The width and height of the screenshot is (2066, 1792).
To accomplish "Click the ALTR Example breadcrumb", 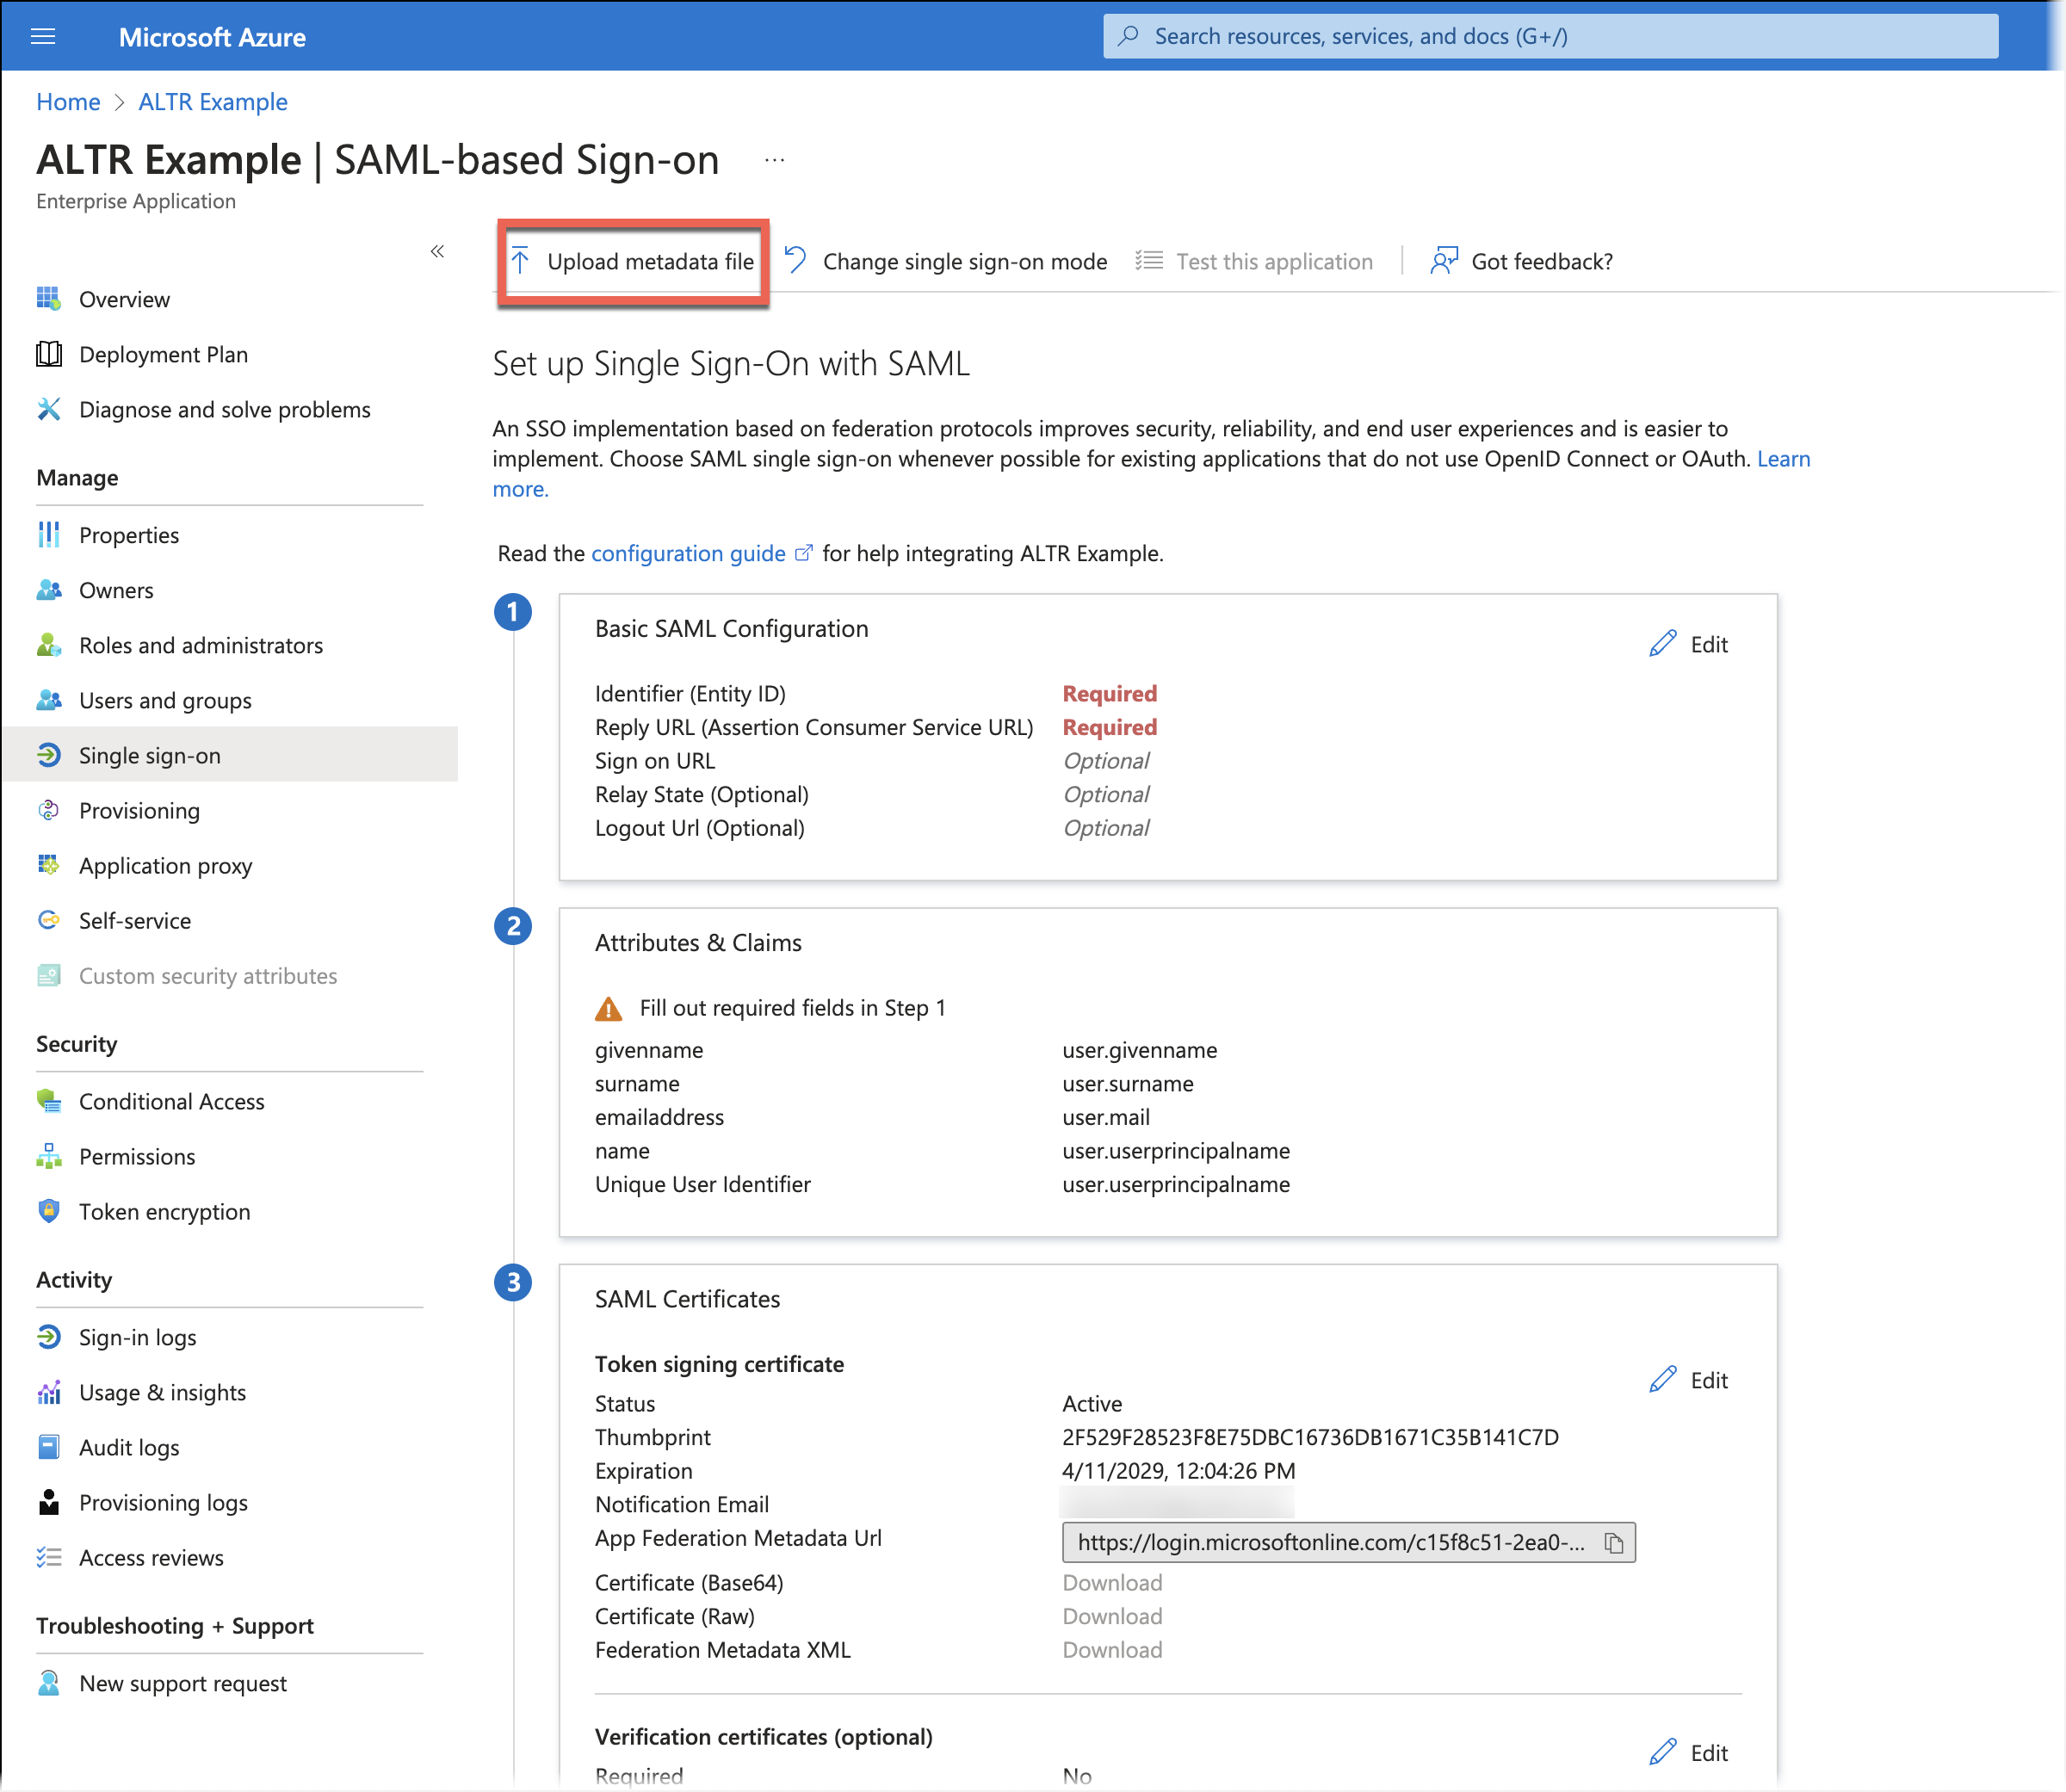I will [213, 102].
